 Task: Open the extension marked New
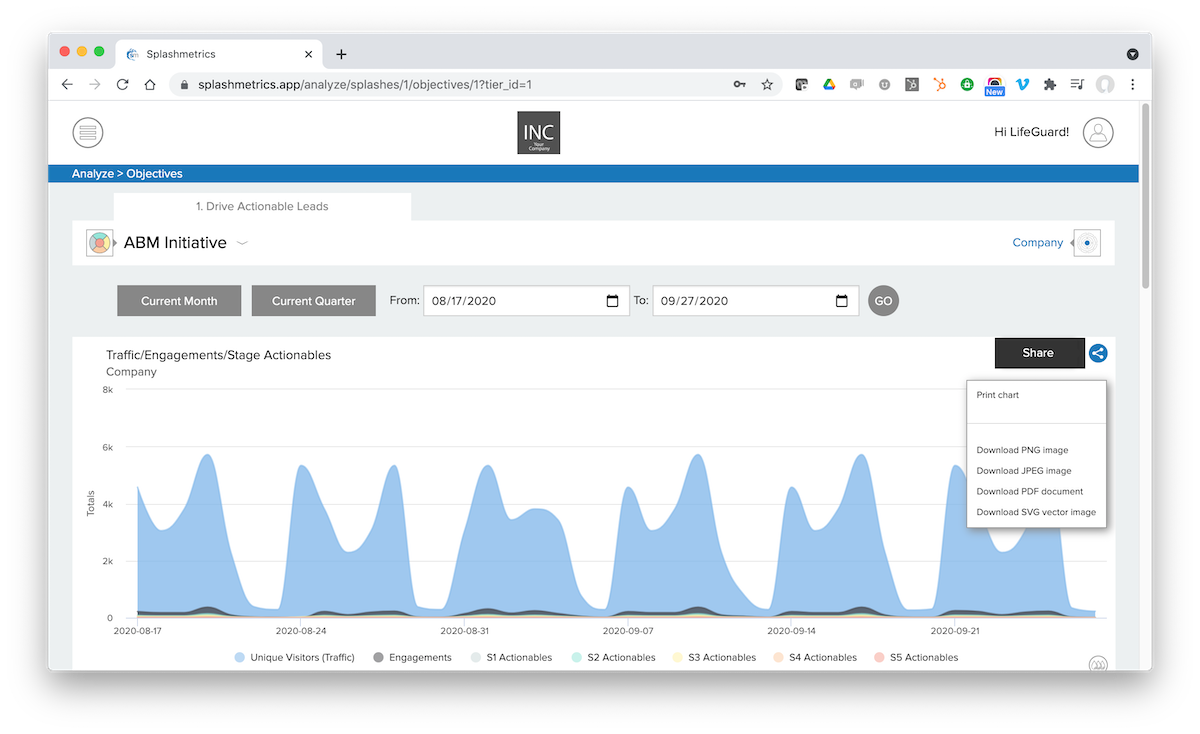(994, 86)
